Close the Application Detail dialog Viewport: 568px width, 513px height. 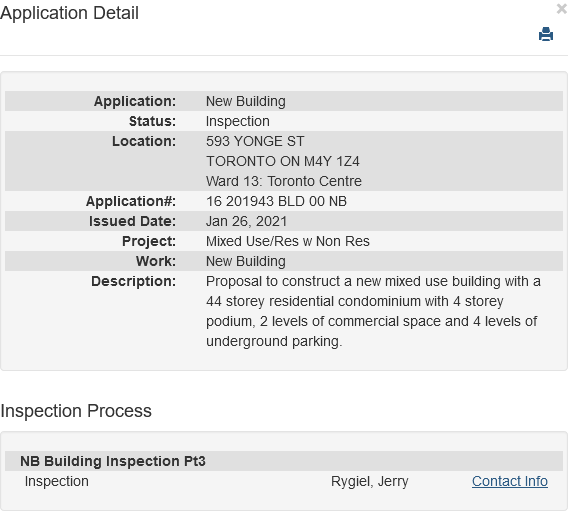562,9
